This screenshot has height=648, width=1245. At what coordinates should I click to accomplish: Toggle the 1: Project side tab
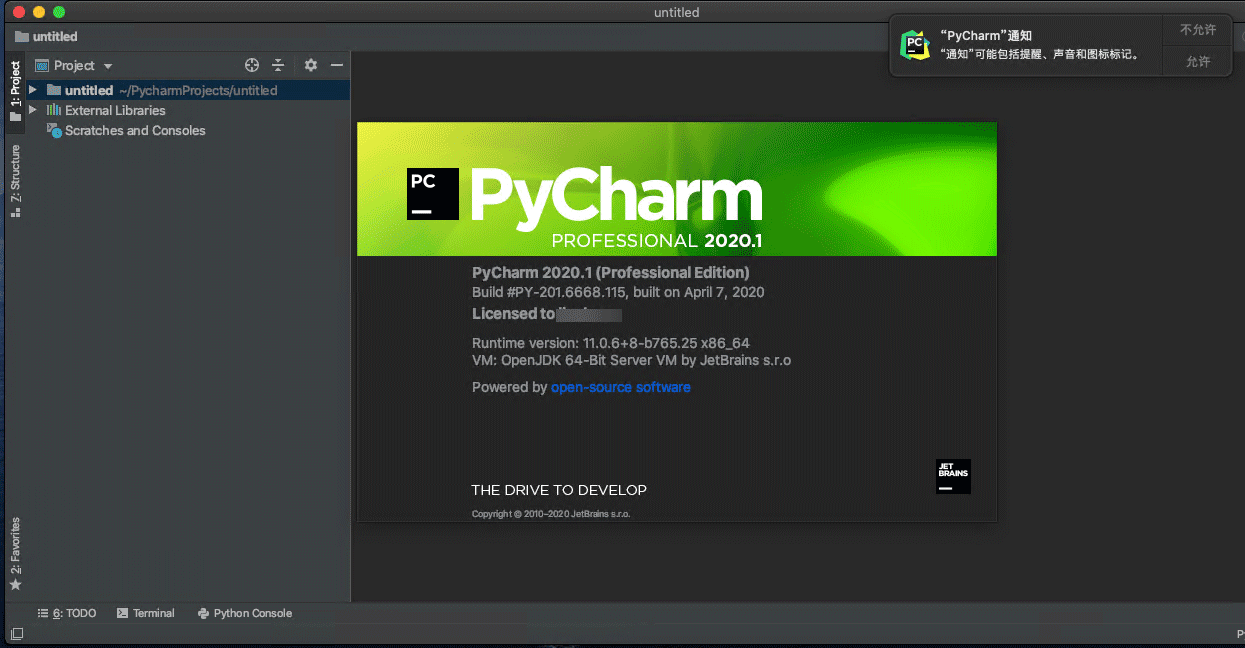(15, 91)
